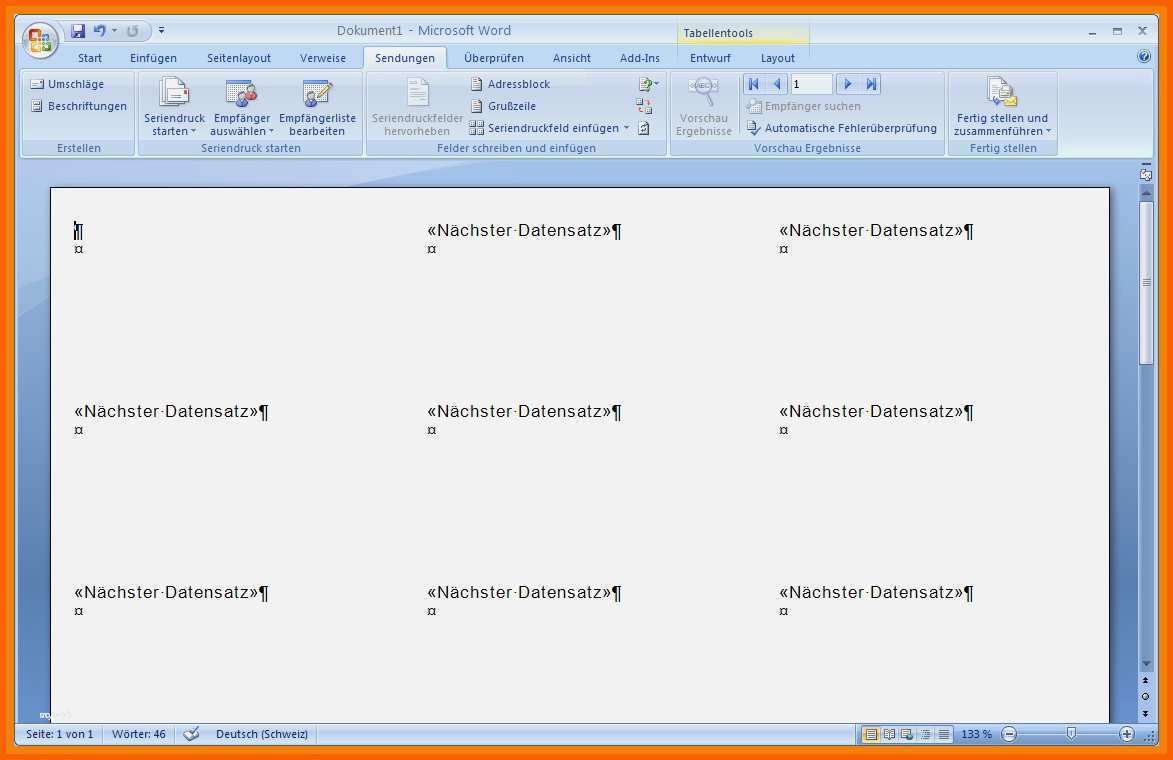Click the Office button orb

40,40
